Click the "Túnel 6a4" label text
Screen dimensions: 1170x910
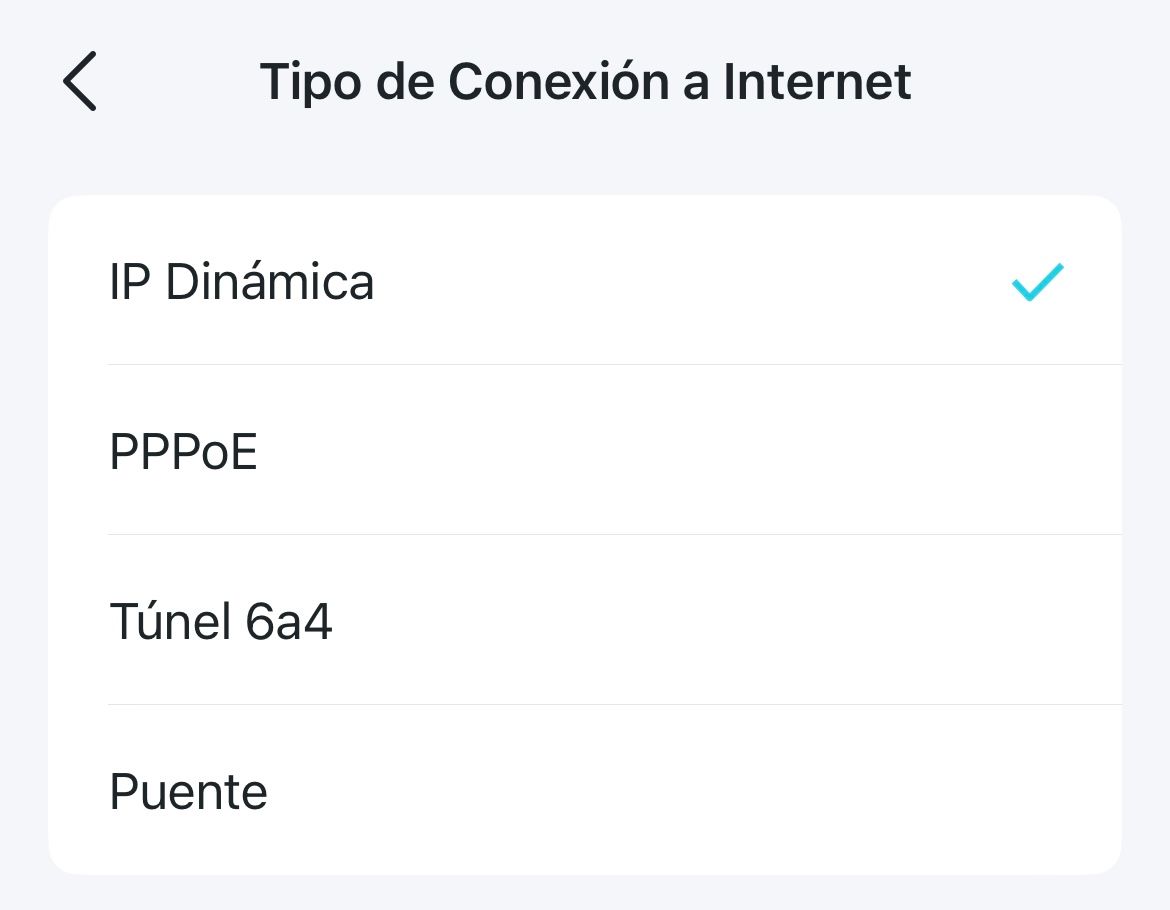221,622
